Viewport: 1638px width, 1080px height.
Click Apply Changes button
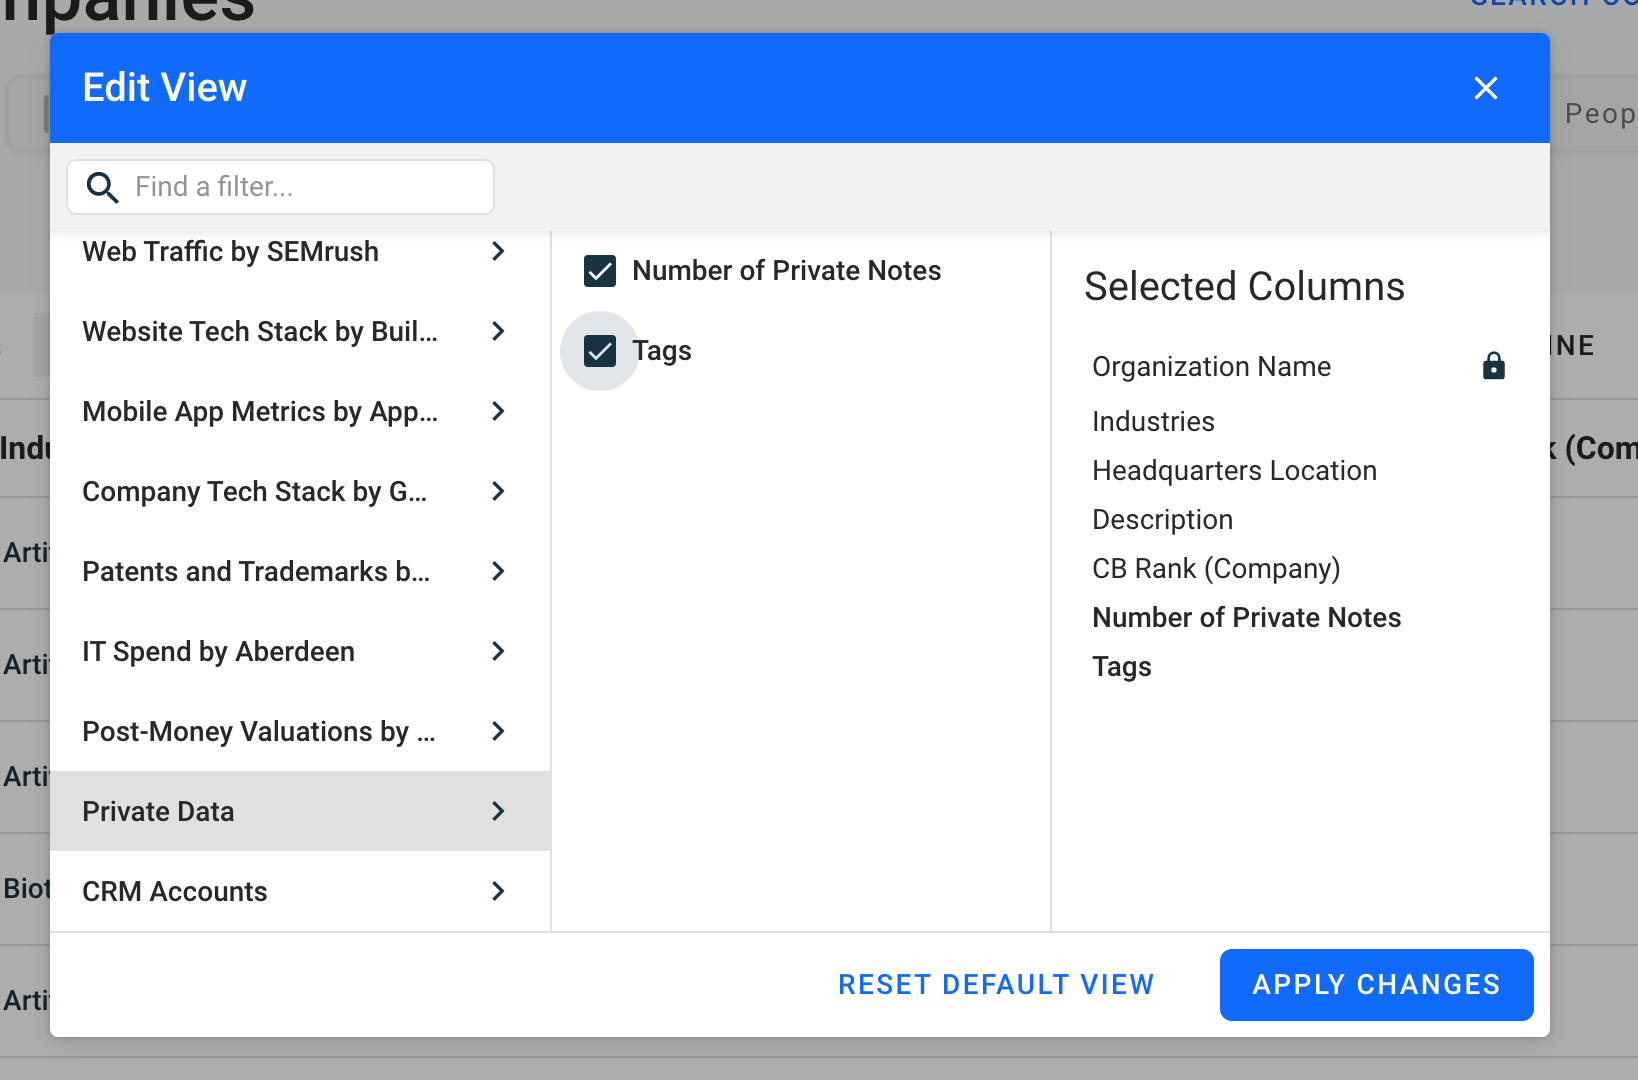click(x=1376, y=985)
